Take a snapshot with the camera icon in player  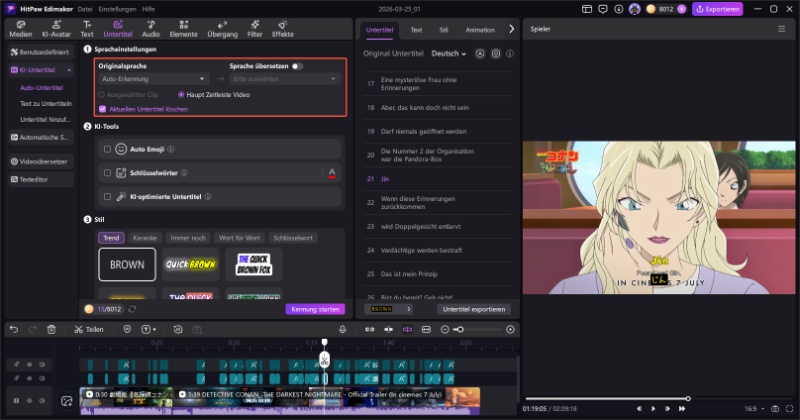(775, 409)
